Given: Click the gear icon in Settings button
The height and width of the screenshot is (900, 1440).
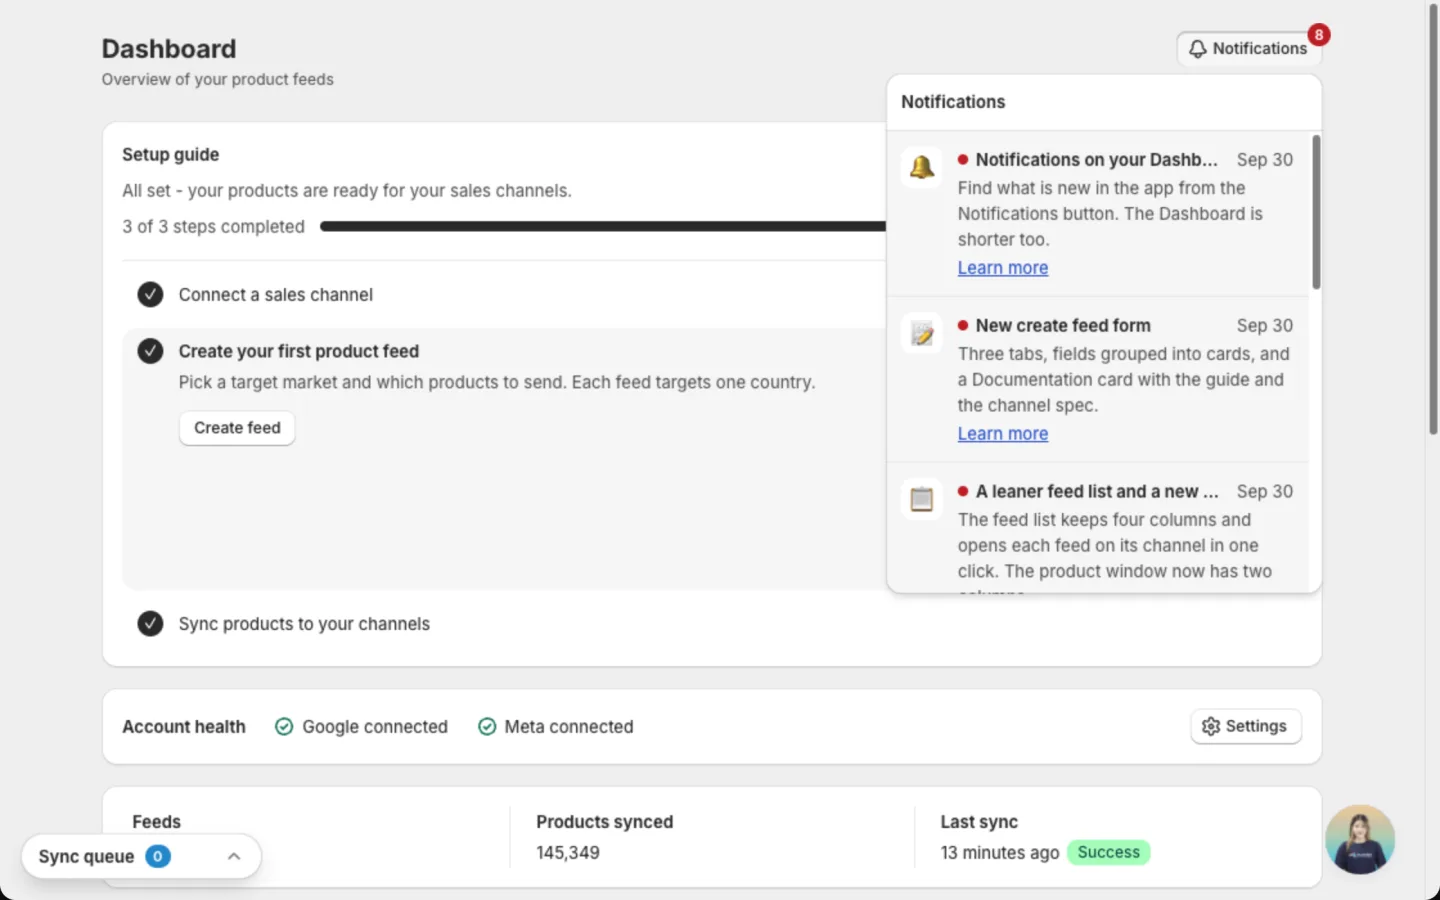Looking at the screenshot, I should 1211,727.
